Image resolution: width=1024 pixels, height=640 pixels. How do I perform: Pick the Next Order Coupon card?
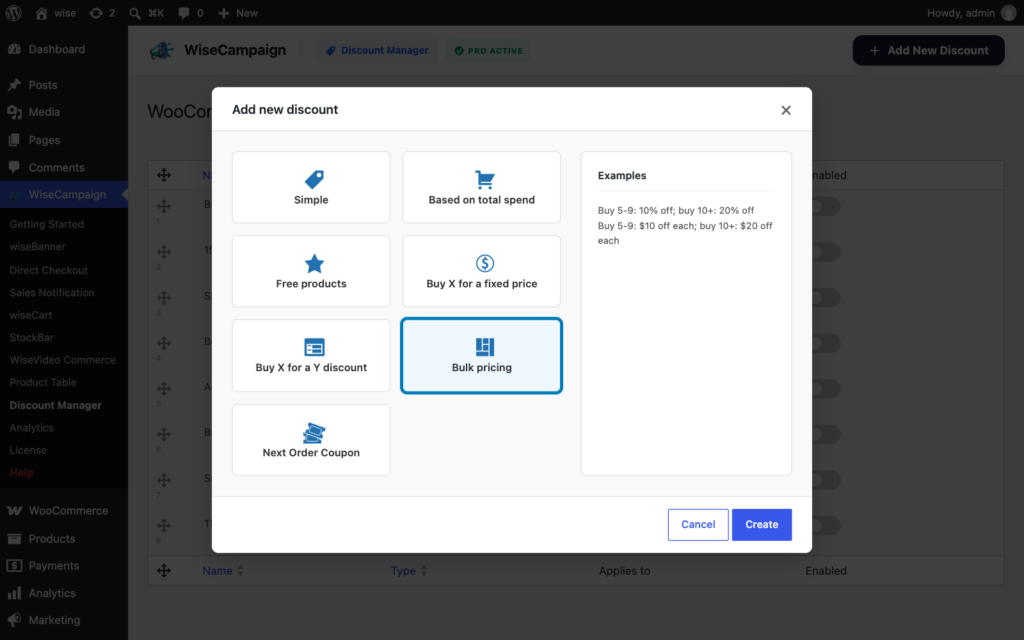tap(311, 440)
